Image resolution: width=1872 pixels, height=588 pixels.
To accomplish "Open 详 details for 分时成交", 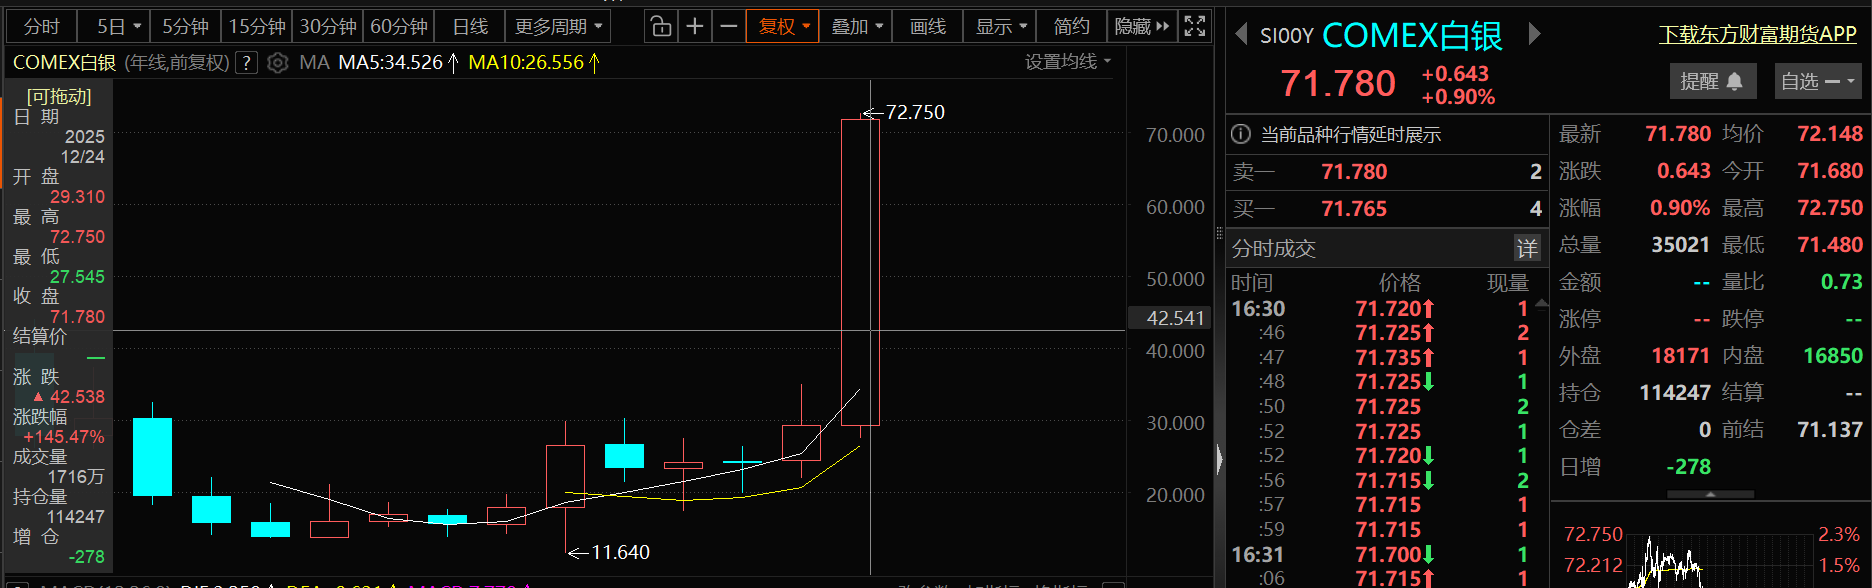I will [1527, 248].
